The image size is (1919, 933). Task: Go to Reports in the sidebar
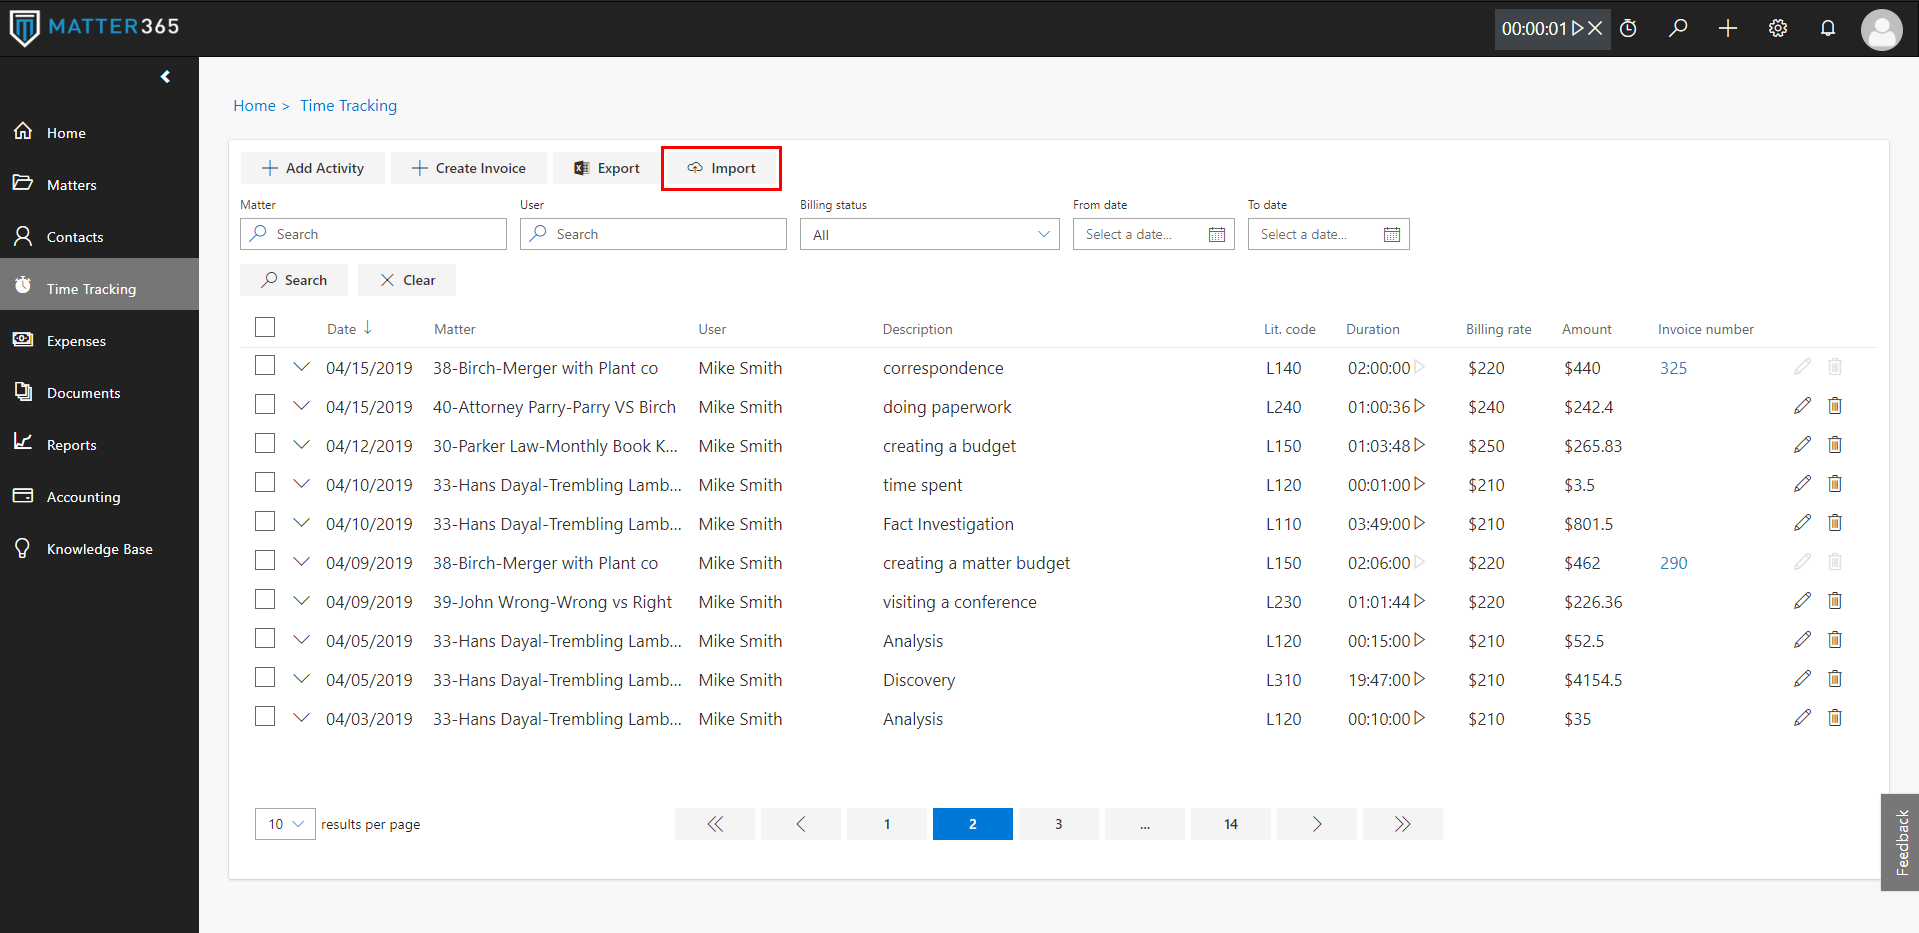[x=71, y=445]
